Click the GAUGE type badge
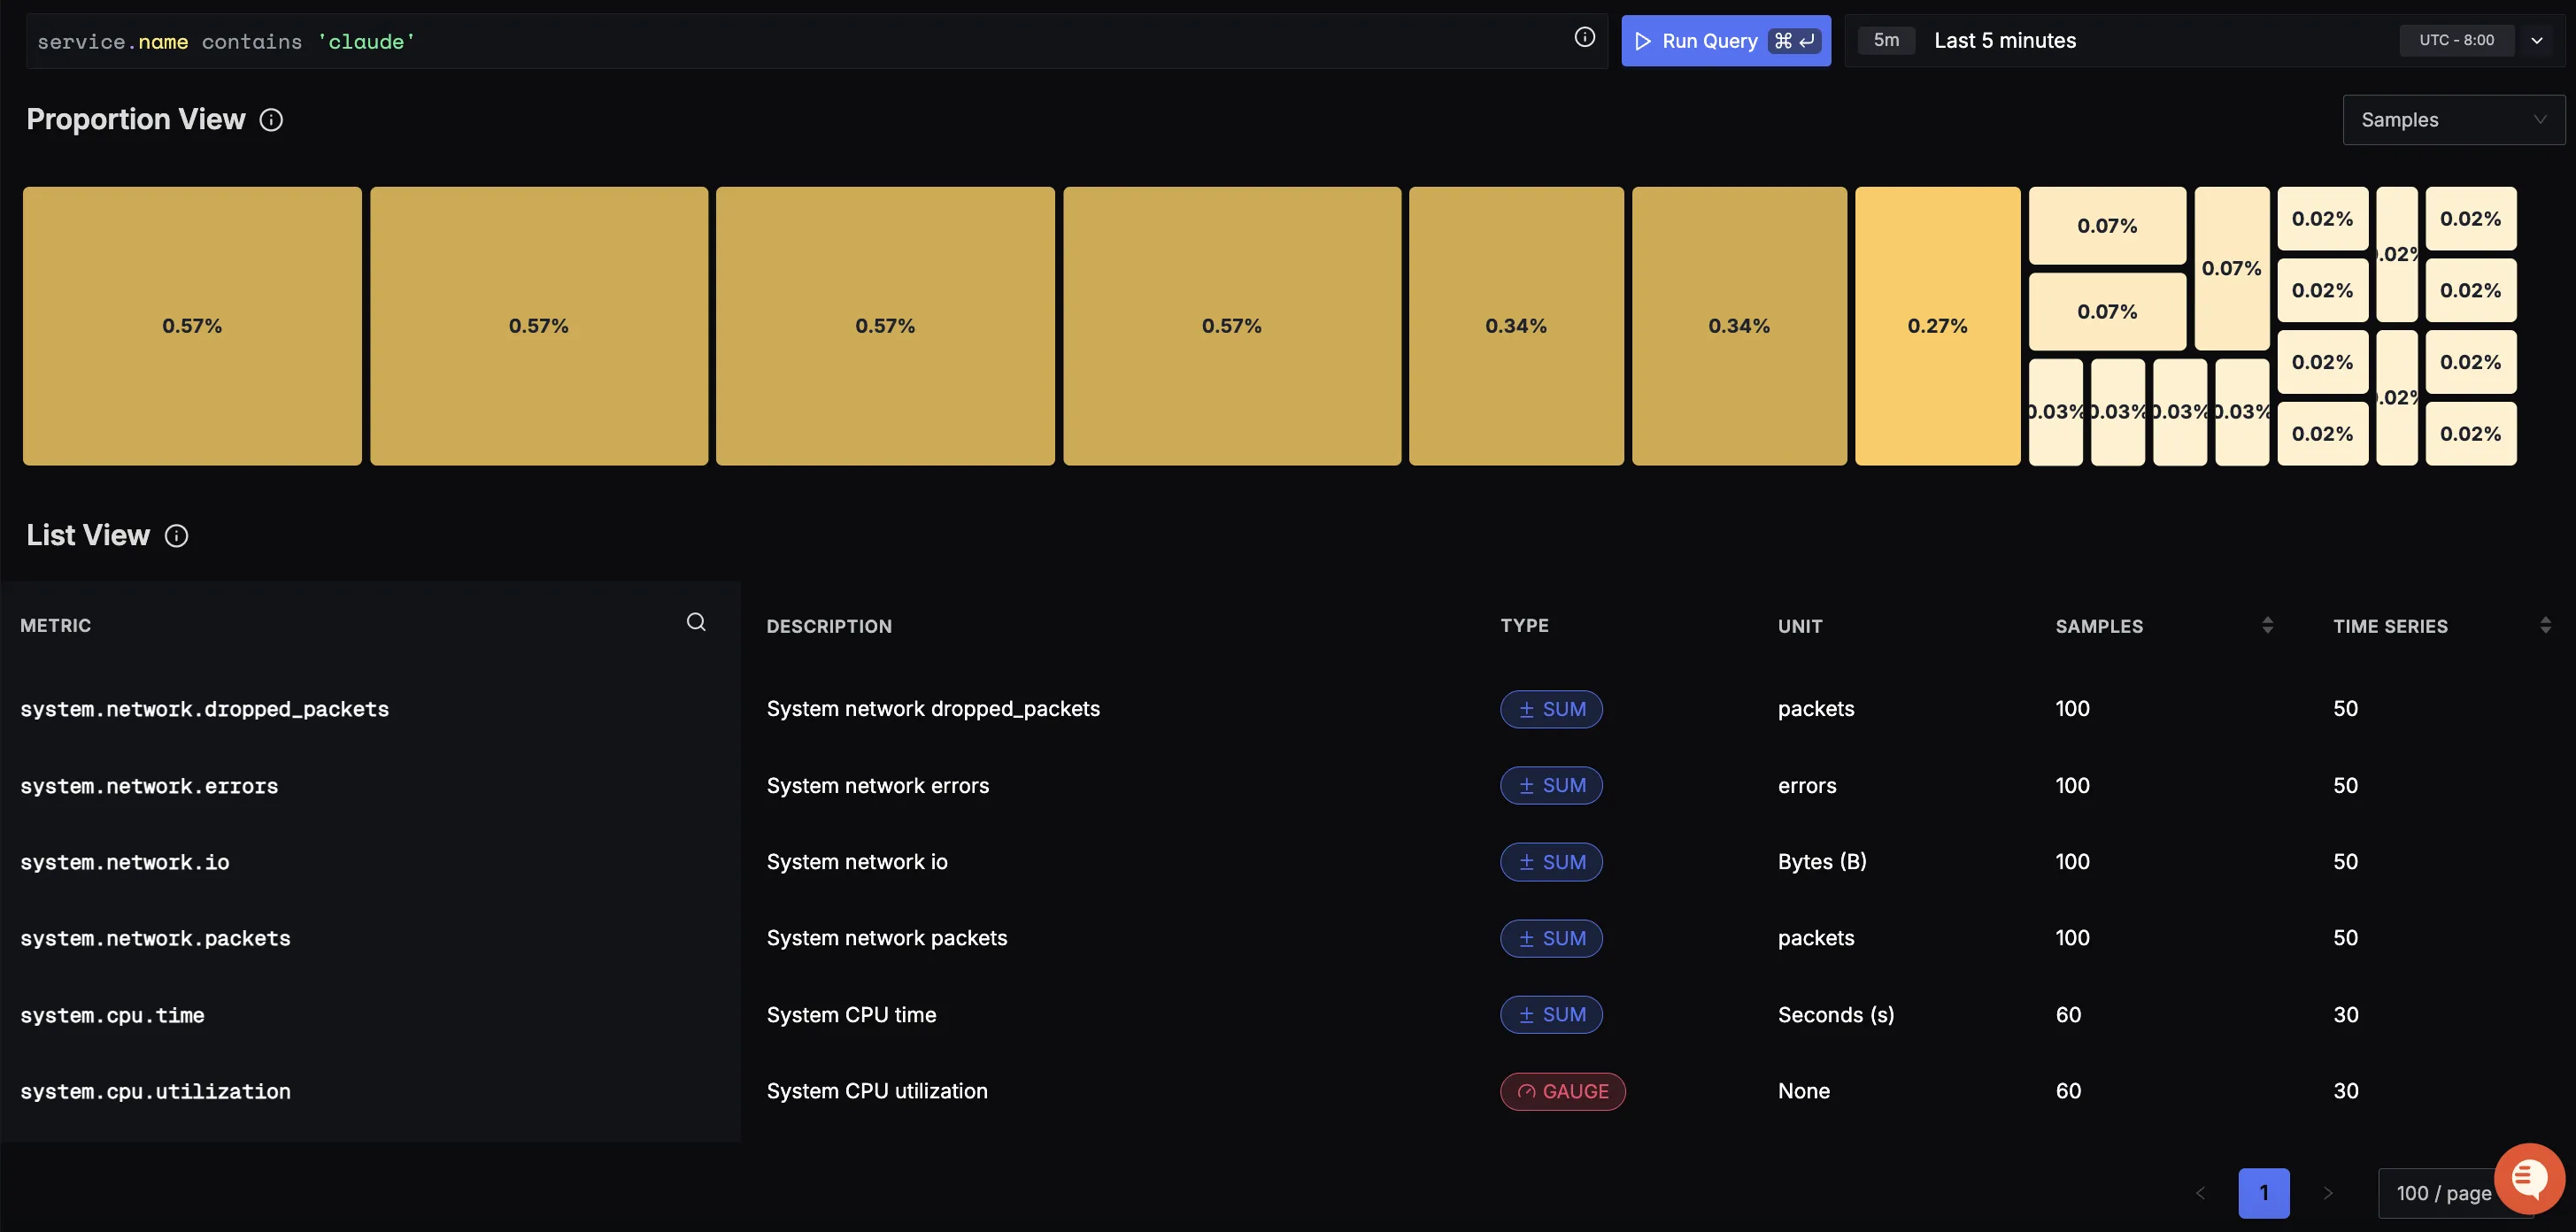 coord(1562,1091)
